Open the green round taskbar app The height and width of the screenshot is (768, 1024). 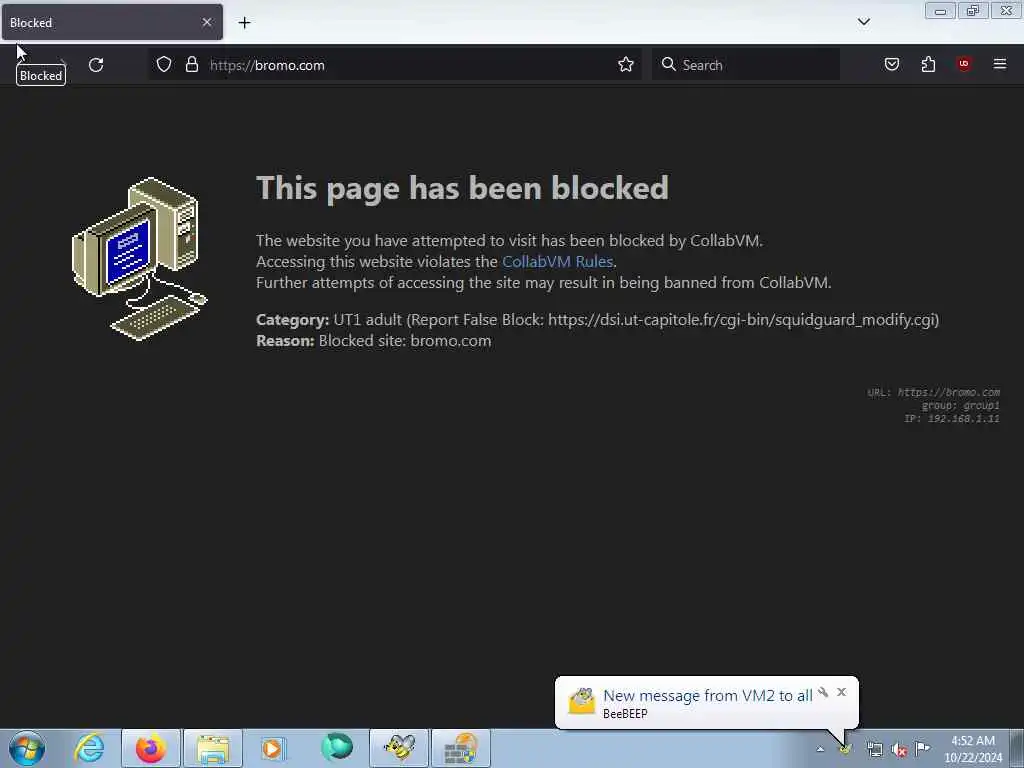pyautogui.click(x=336, y=748)
